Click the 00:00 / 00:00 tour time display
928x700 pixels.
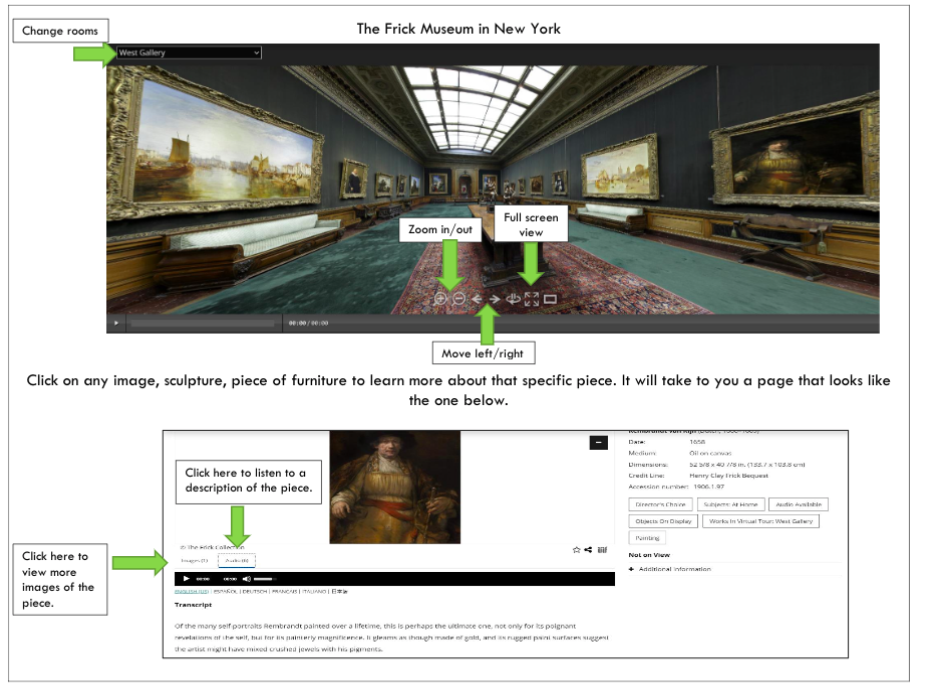(x=308, y=323)
